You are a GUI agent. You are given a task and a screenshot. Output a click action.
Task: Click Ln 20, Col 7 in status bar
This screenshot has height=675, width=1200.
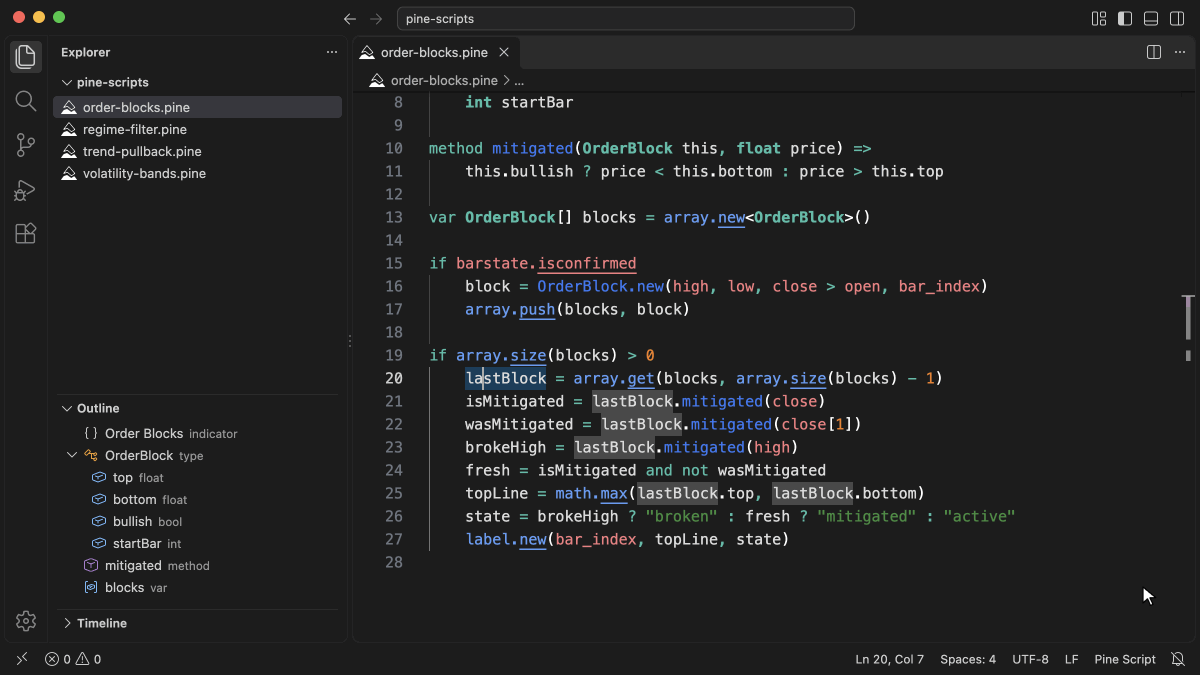[x=890, y=659]
